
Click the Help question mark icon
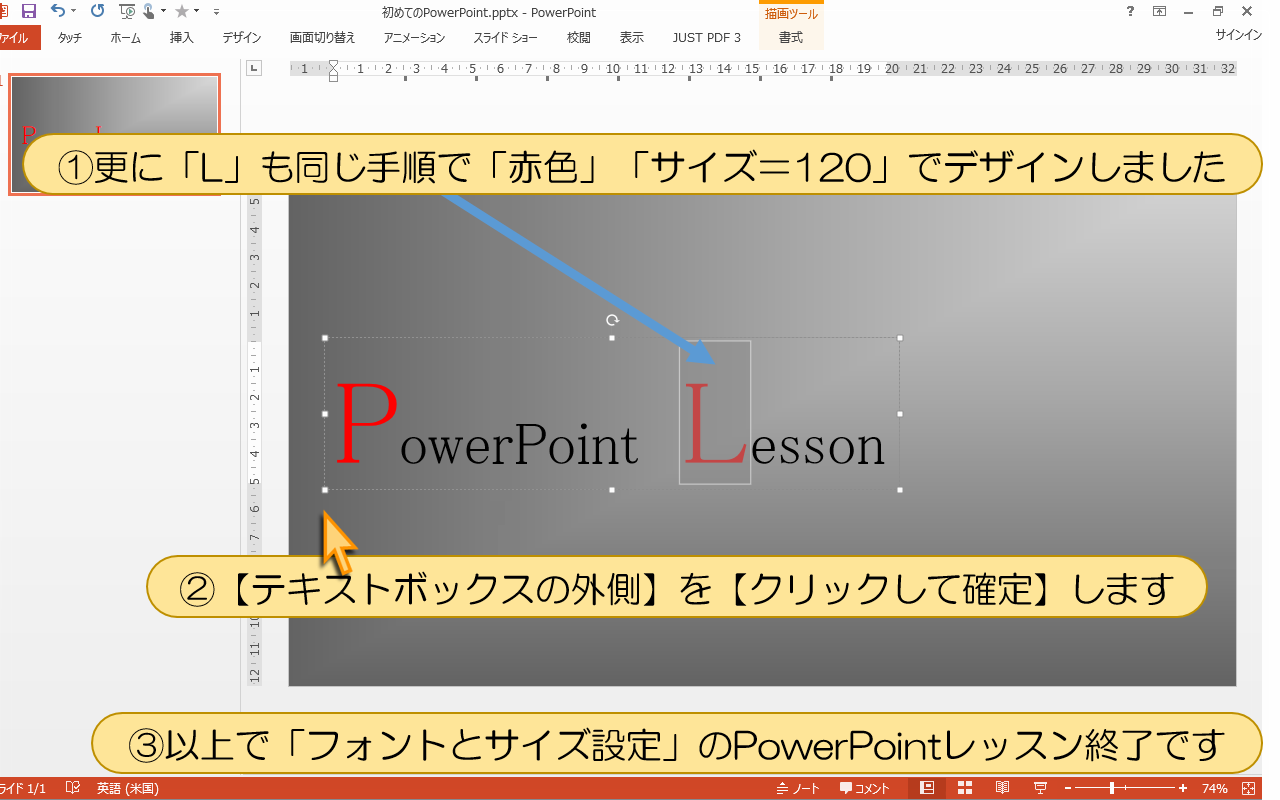[x=1130, y=12]
